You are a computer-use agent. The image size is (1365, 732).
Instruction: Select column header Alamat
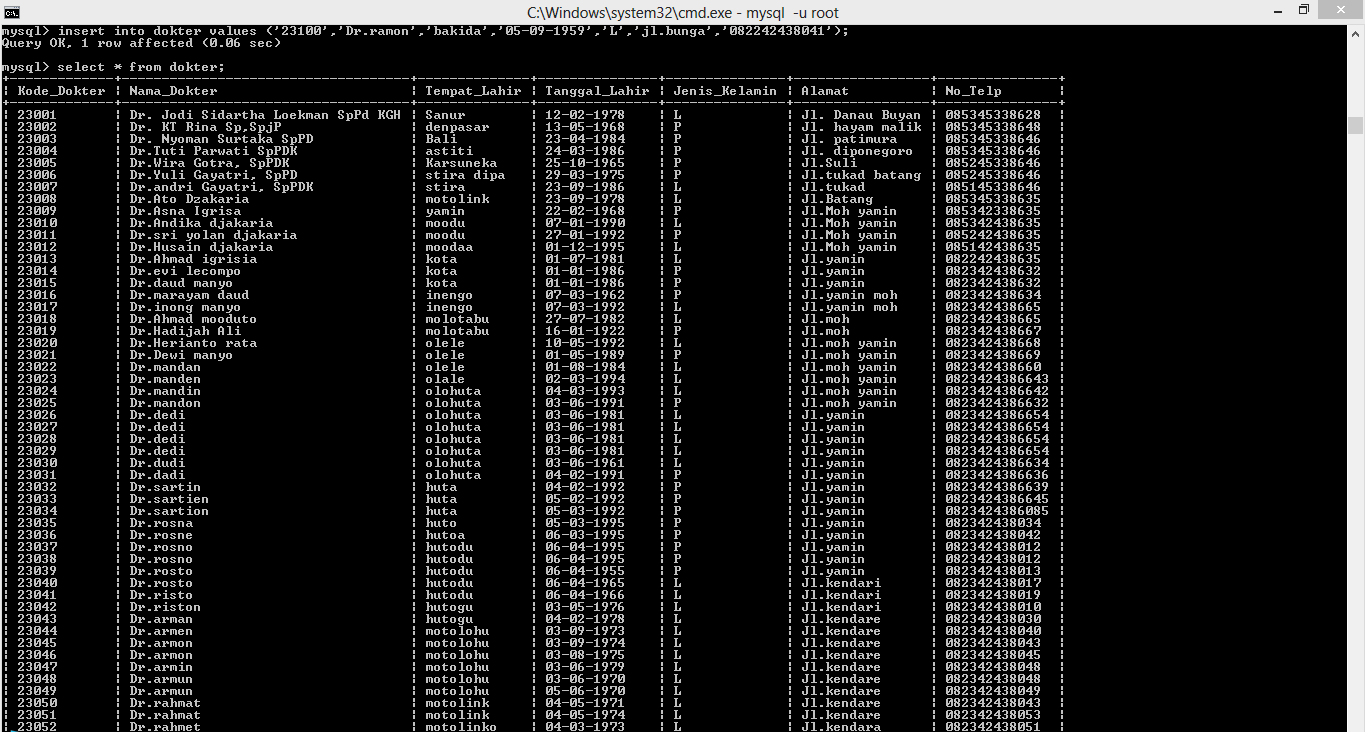click(x=825, y=91)
